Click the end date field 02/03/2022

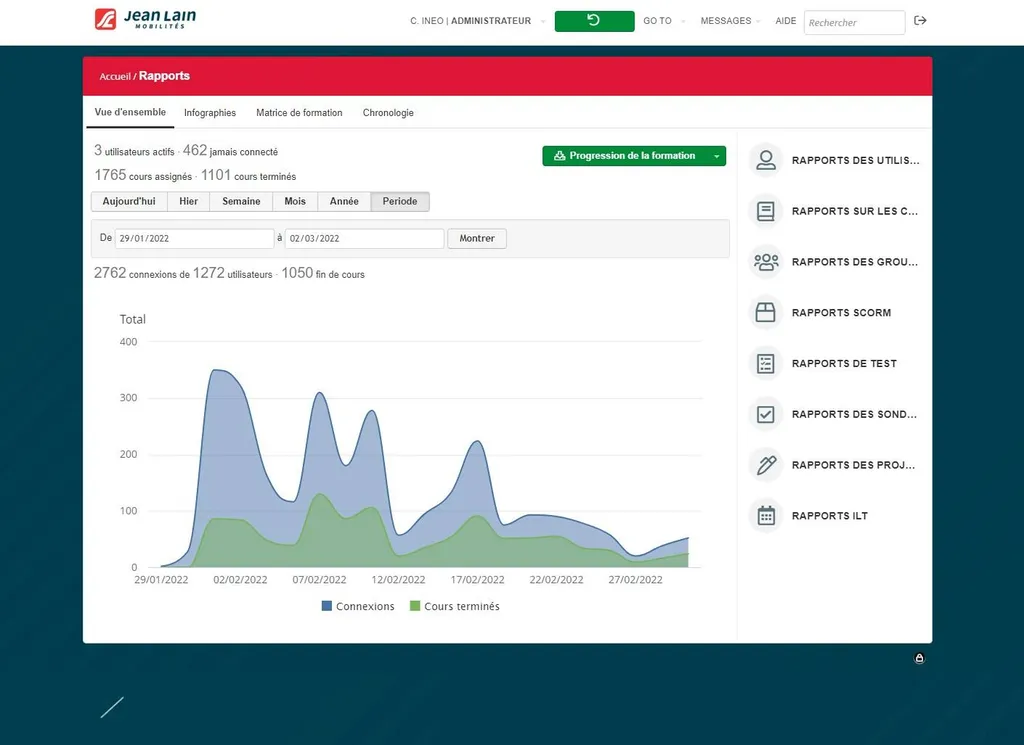tap(364, 238)
